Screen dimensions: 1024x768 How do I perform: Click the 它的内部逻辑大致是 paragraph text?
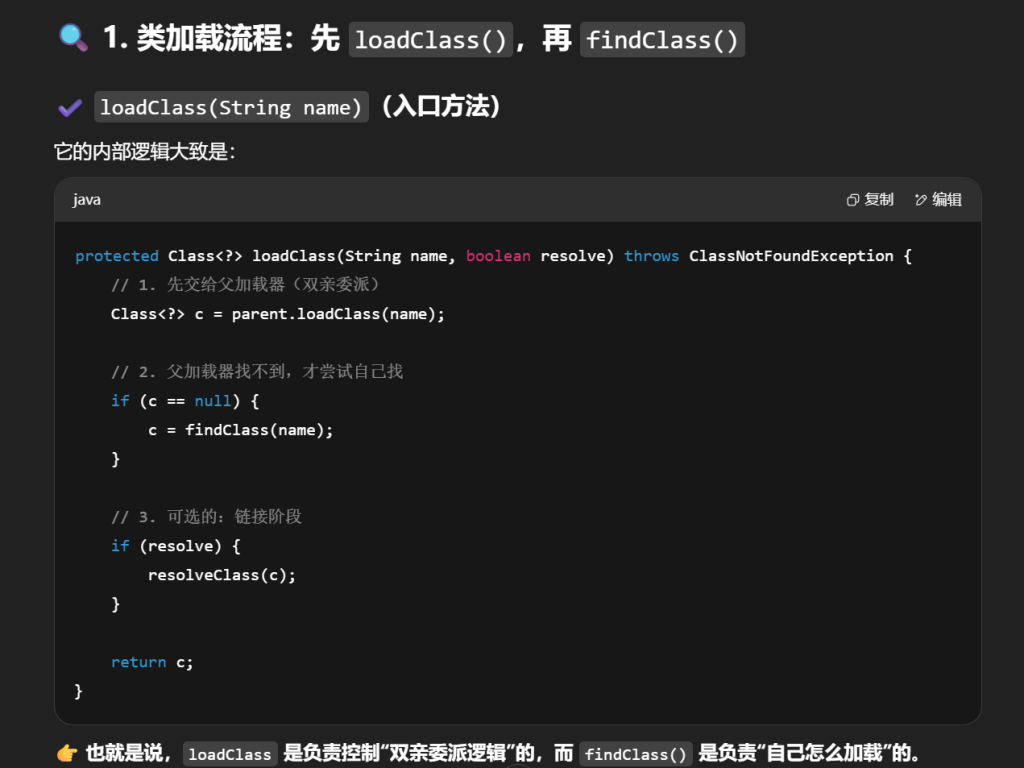point(144,152)
